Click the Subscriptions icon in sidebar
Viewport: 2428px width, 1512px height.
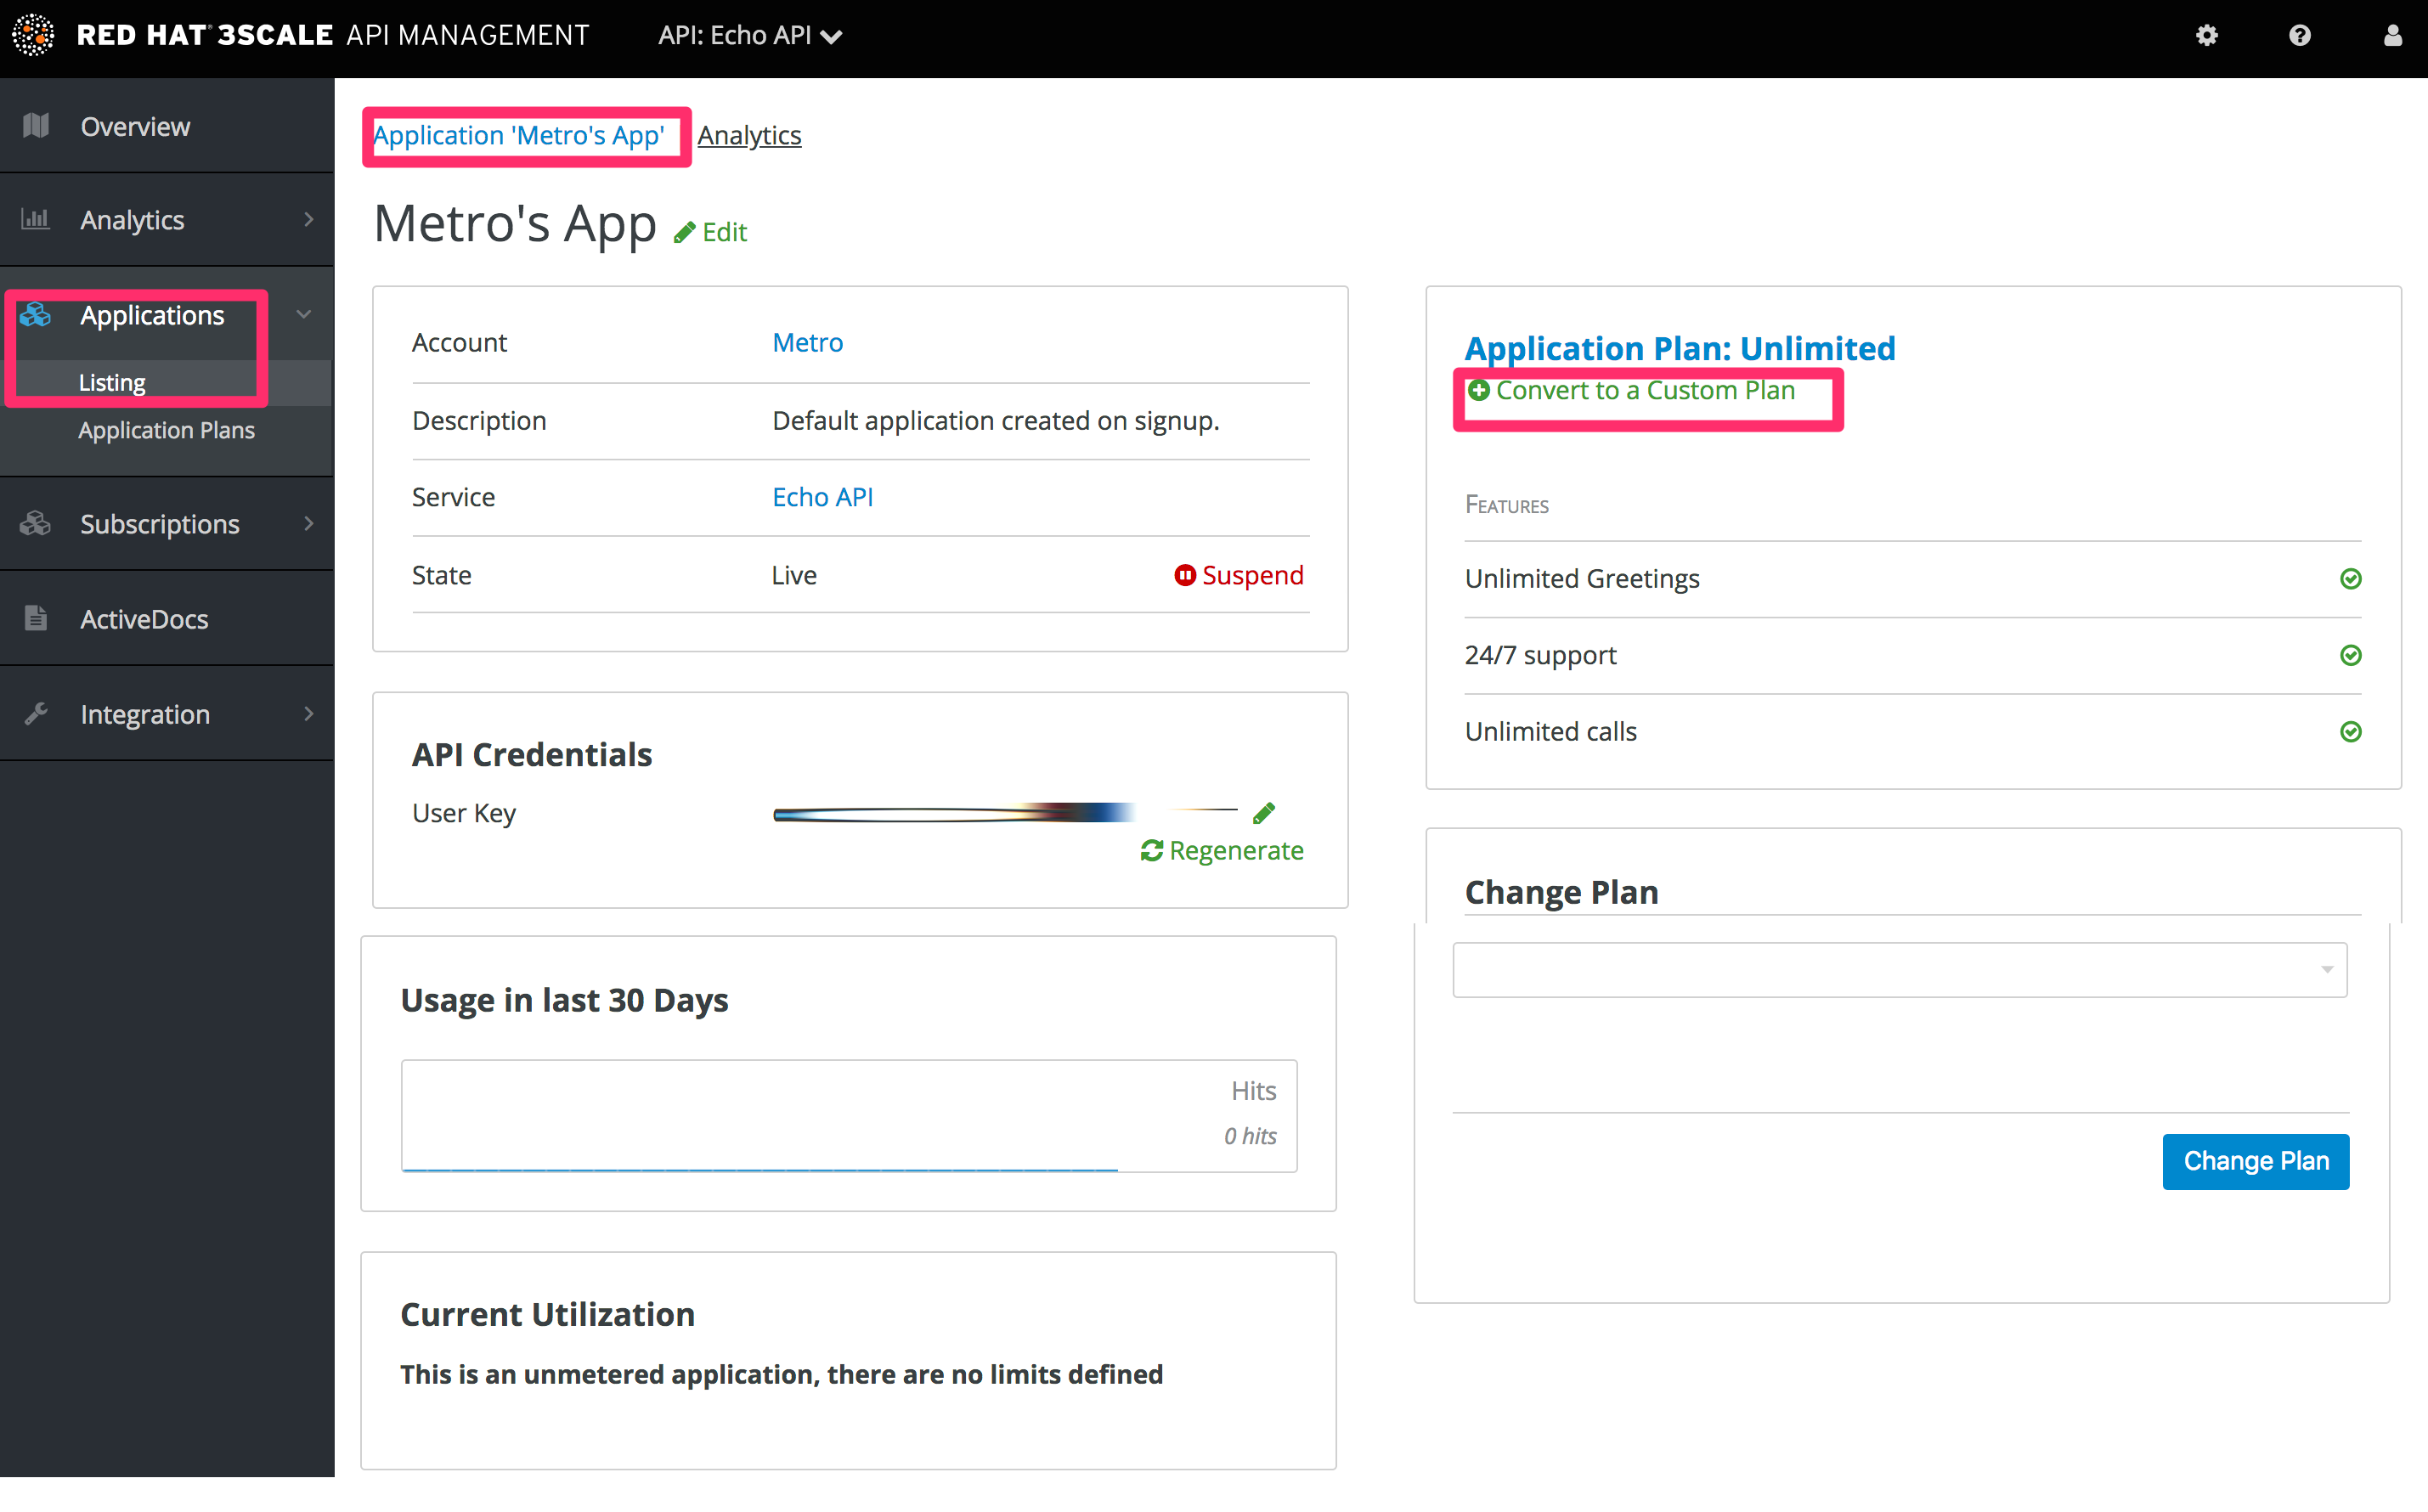37,522
